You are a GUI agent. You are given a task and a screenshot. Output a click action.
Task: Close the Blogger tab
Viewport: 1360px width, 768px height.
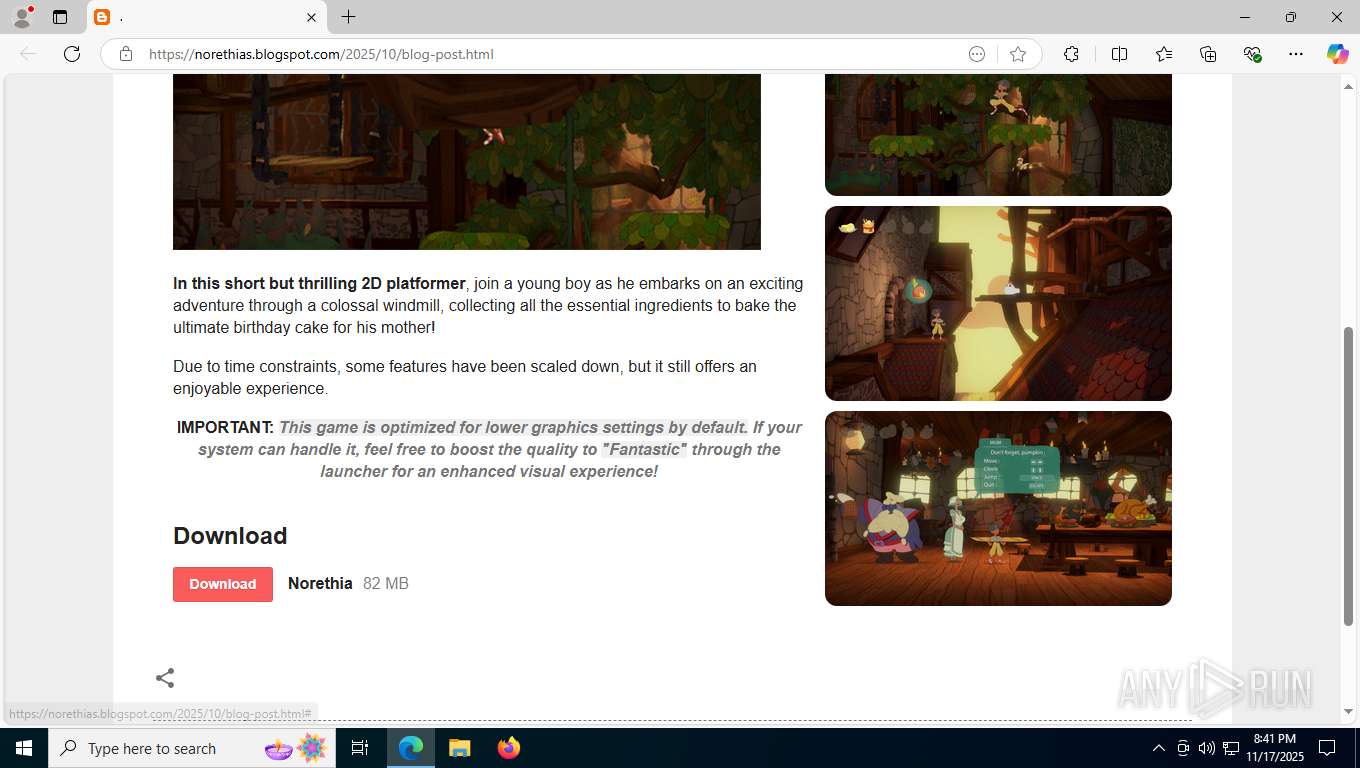tap(311, 17)
